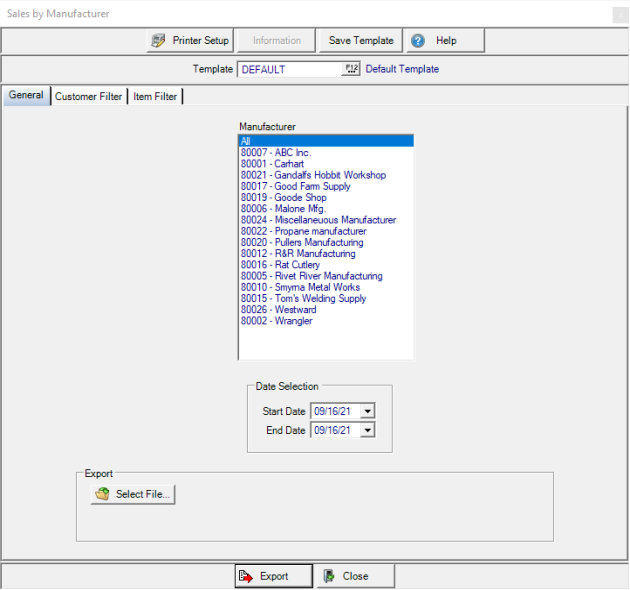Screen dimensions: 630x590
Task: Click the blue Help question mark icon
Action: tap(418, 41)
